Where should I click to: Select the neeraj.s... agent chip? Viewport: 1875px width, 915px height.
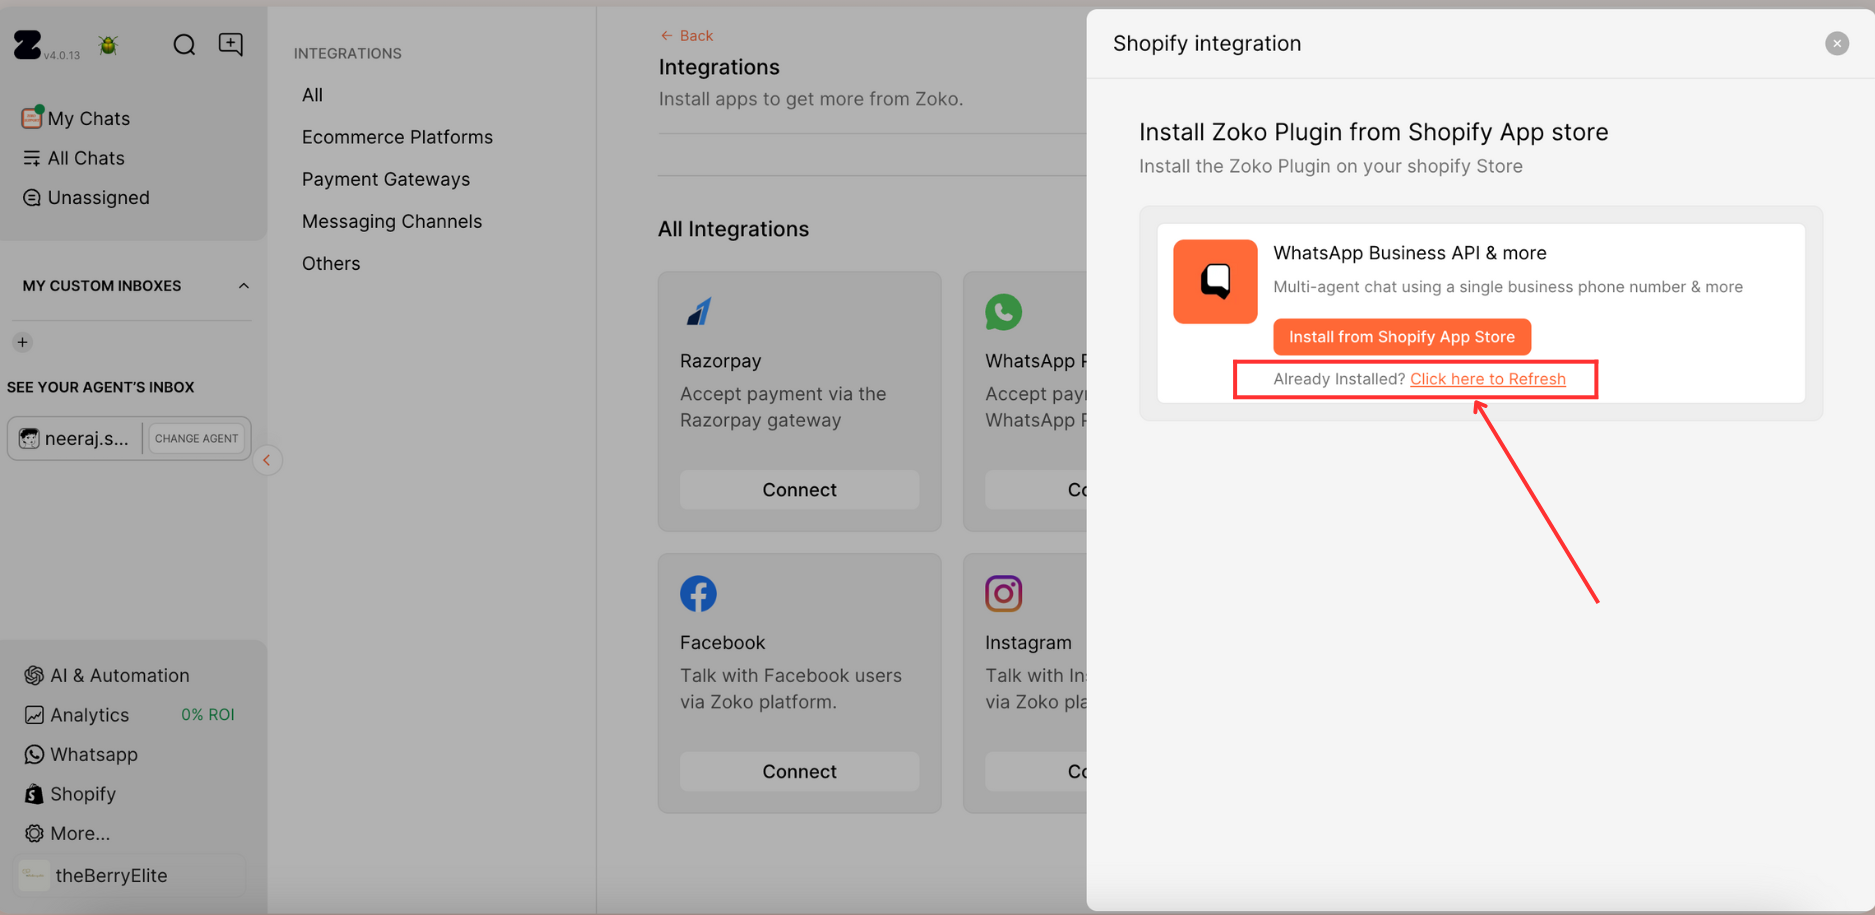[76, 438]
